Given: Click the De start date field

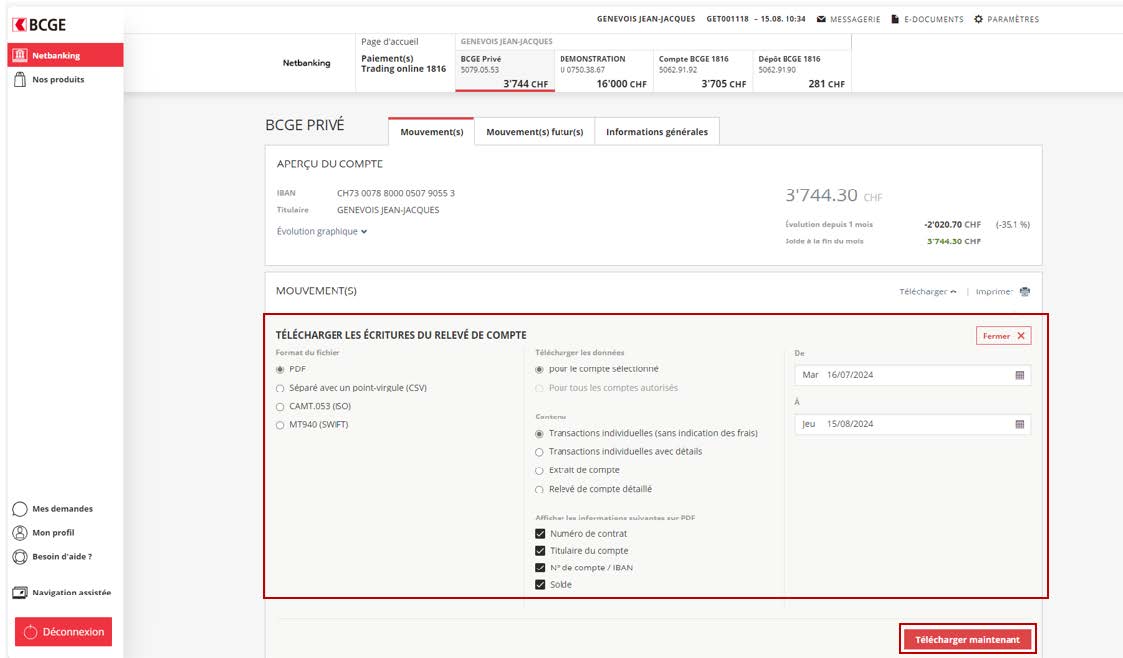Looking at the screenshot, I should point(912,375).
